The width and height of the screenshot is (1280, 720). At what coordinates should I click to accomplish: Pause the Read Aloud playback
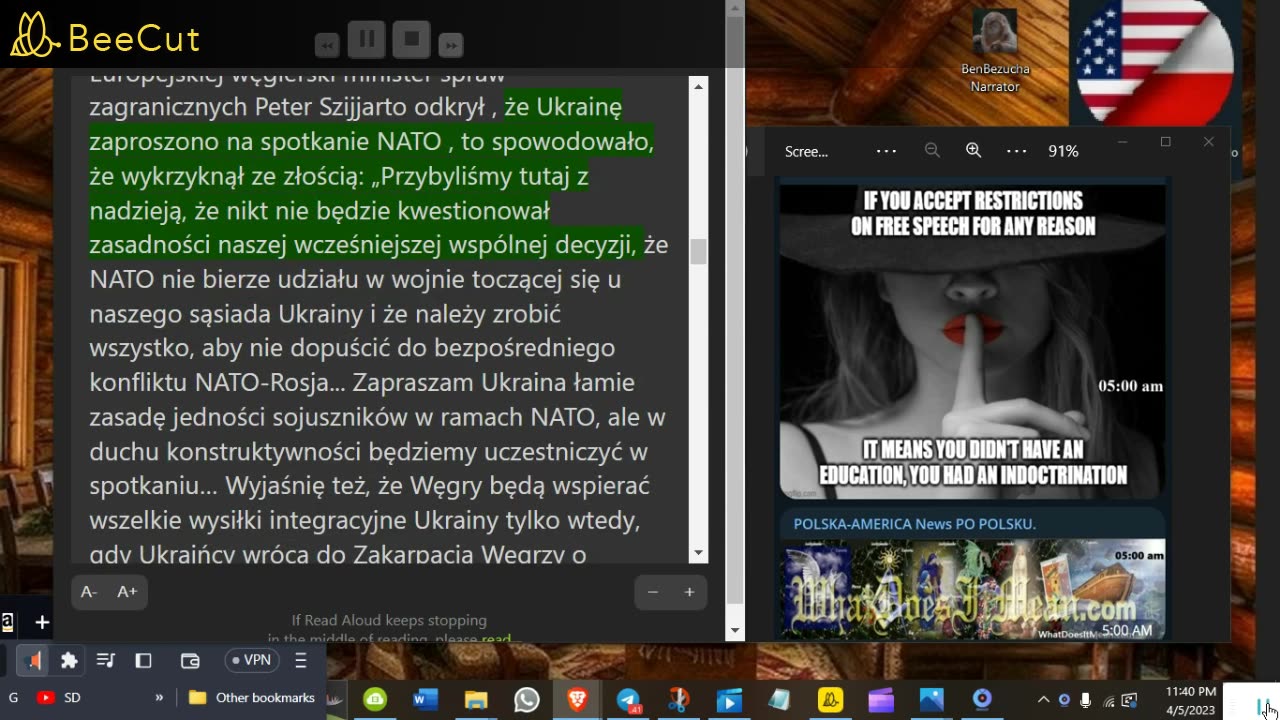click(367, 40)
